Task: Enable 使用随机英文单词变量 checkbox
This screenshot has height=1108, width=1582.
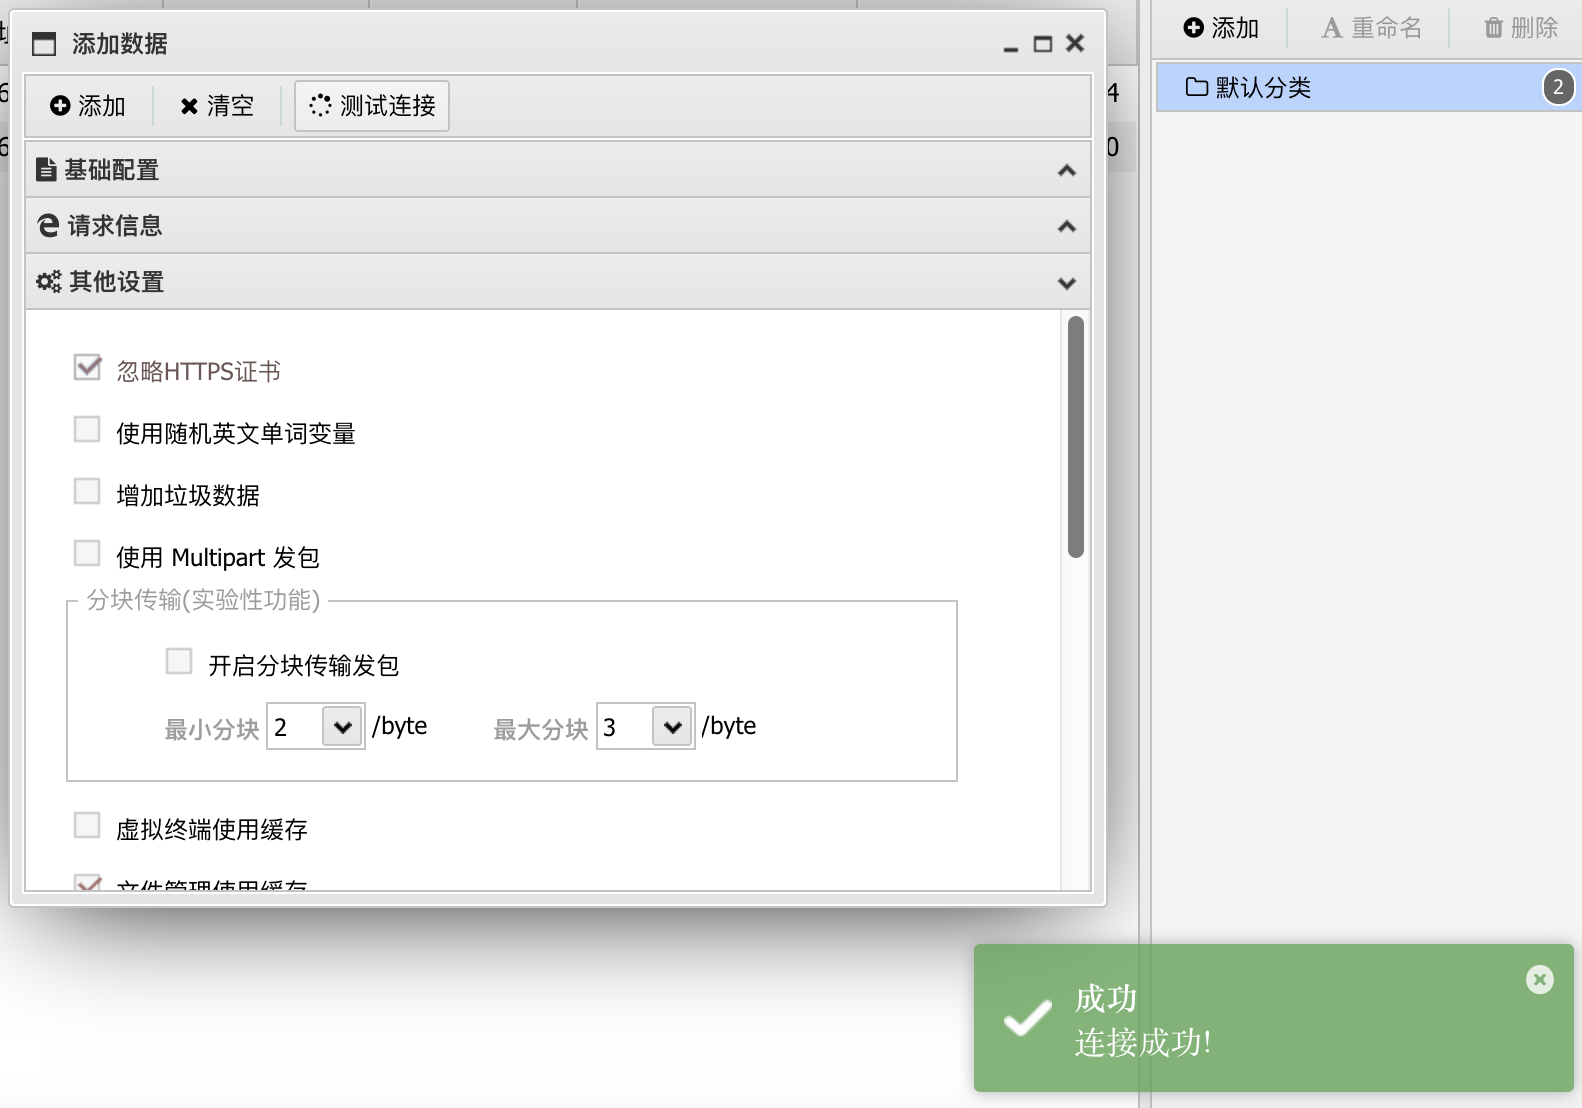Action: click(x=88, y=430)
